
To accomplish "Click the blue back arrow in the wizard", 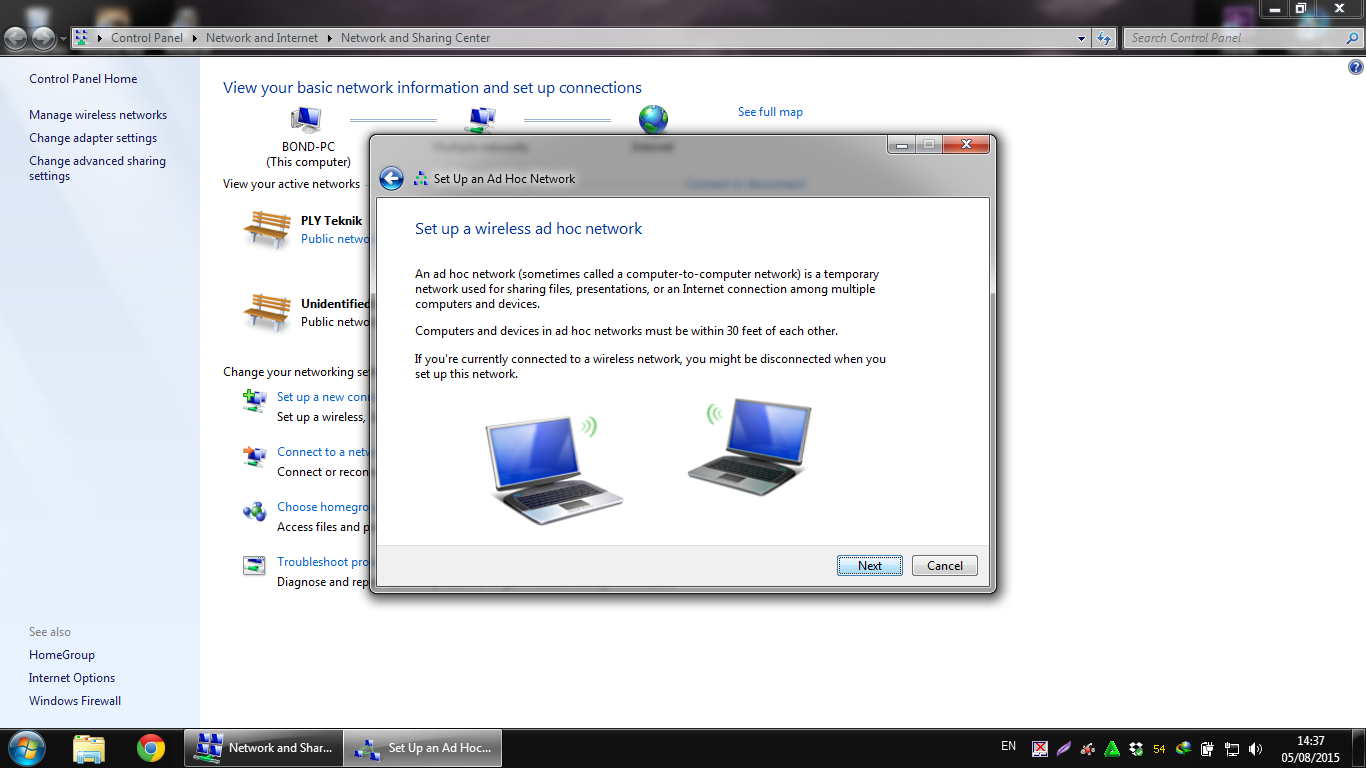I will (391, 179).
